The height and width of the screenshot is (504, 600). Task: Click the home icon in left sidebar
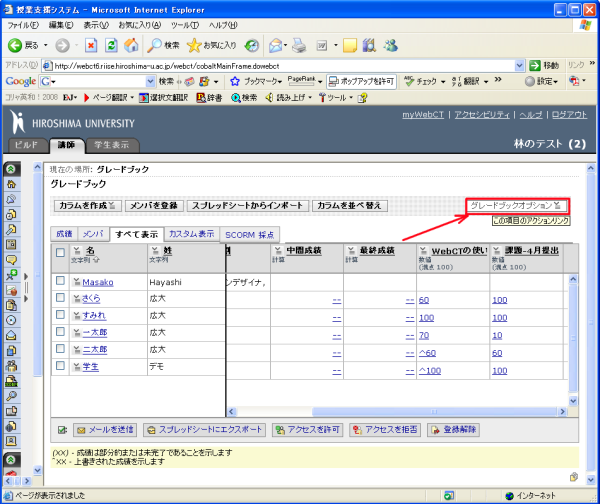click(x=11, y=184)
